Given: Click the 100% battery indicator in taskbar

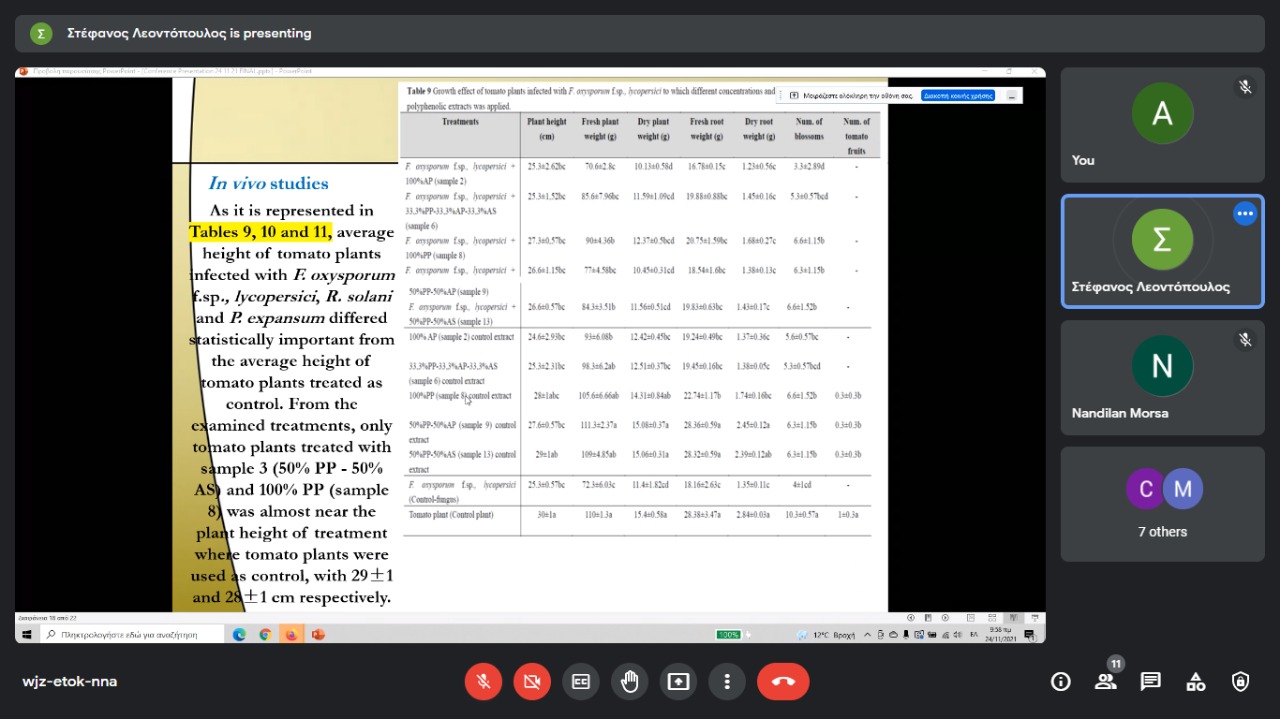Looking at the screenshot, I should click(728, 635).
